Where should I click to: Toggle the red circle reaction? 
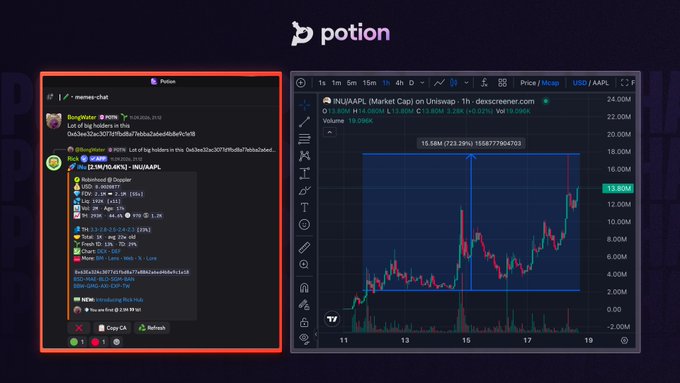tap(98, 342)
